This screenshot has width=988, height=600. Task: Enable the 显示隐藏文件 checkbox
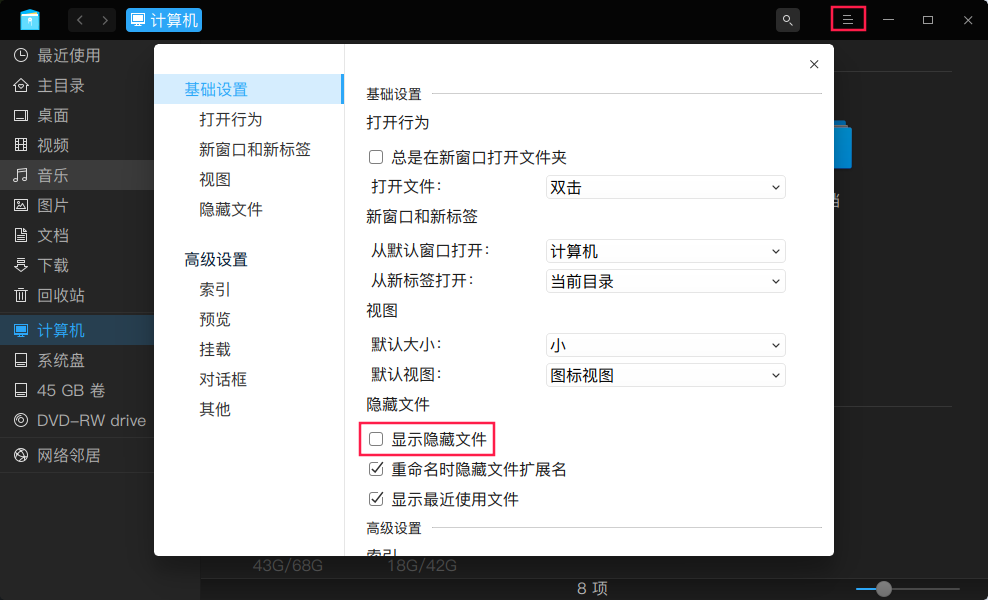pos(376,439)
